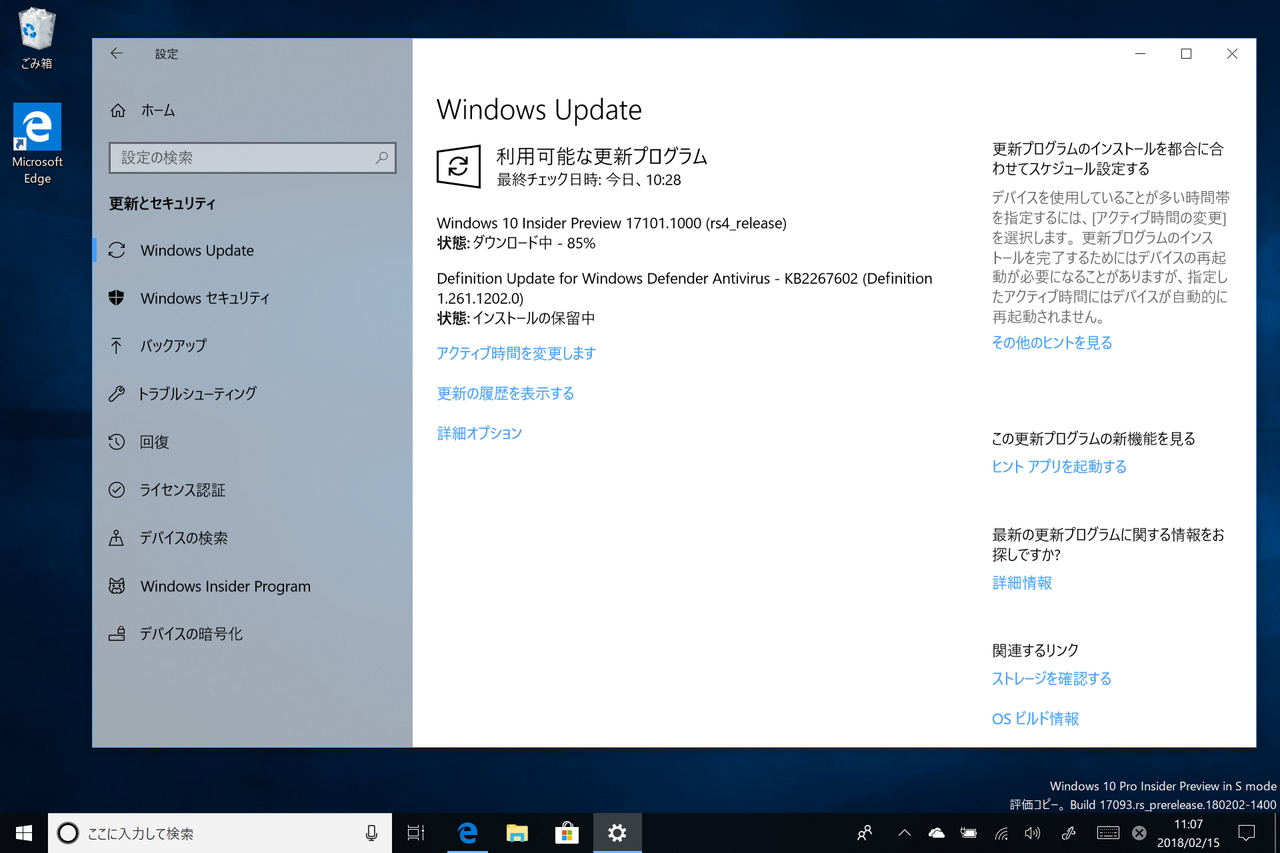
Task: Launch Microsoft Edge from the taskbar
Action: pyautogui.click(x=467, y=832)
